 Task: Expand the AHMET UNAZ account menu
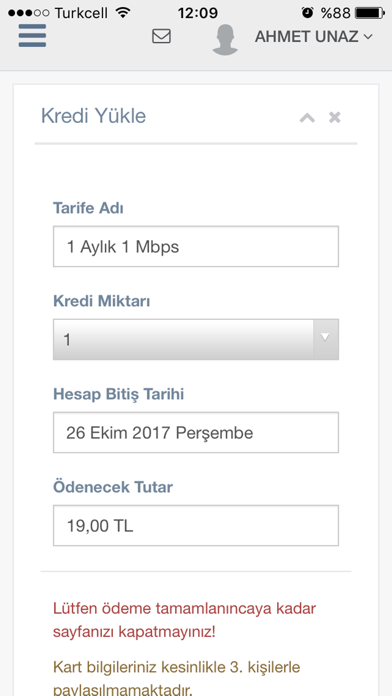[313, 37]
